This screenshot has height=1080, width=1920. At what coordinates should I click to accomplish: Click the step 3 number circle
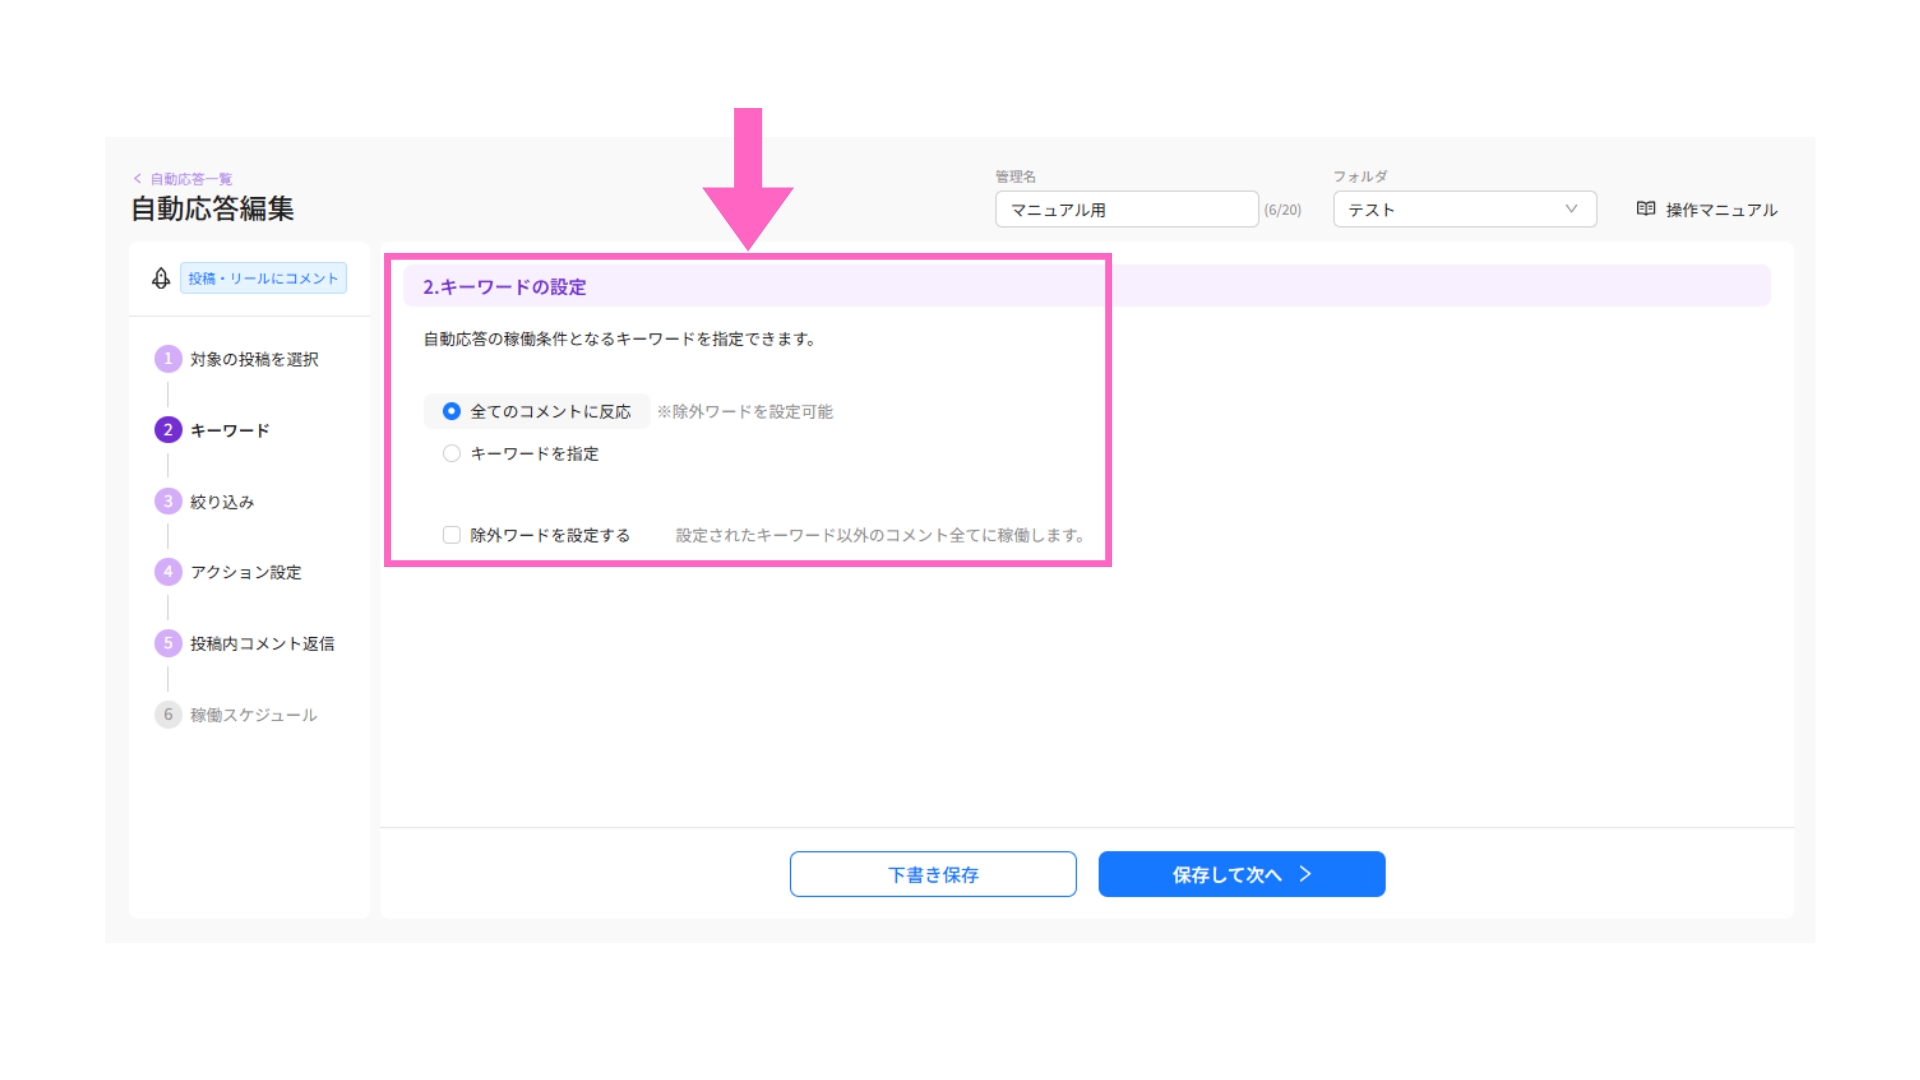click(168, 501)
